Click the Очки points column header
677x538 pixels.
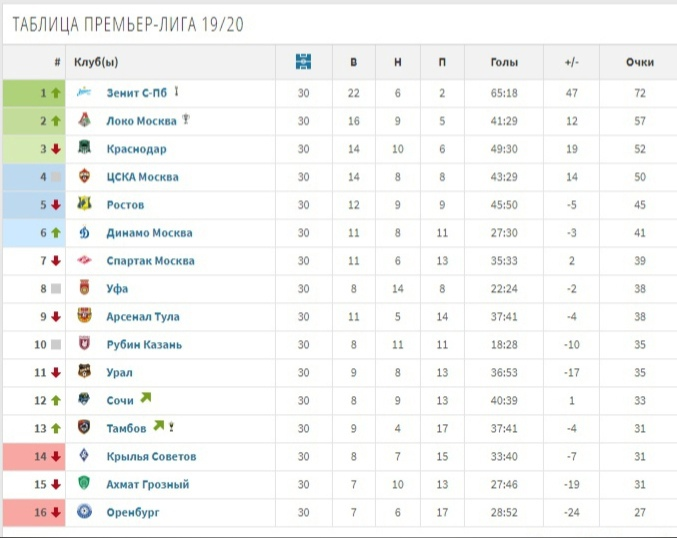tap(640, 62)
